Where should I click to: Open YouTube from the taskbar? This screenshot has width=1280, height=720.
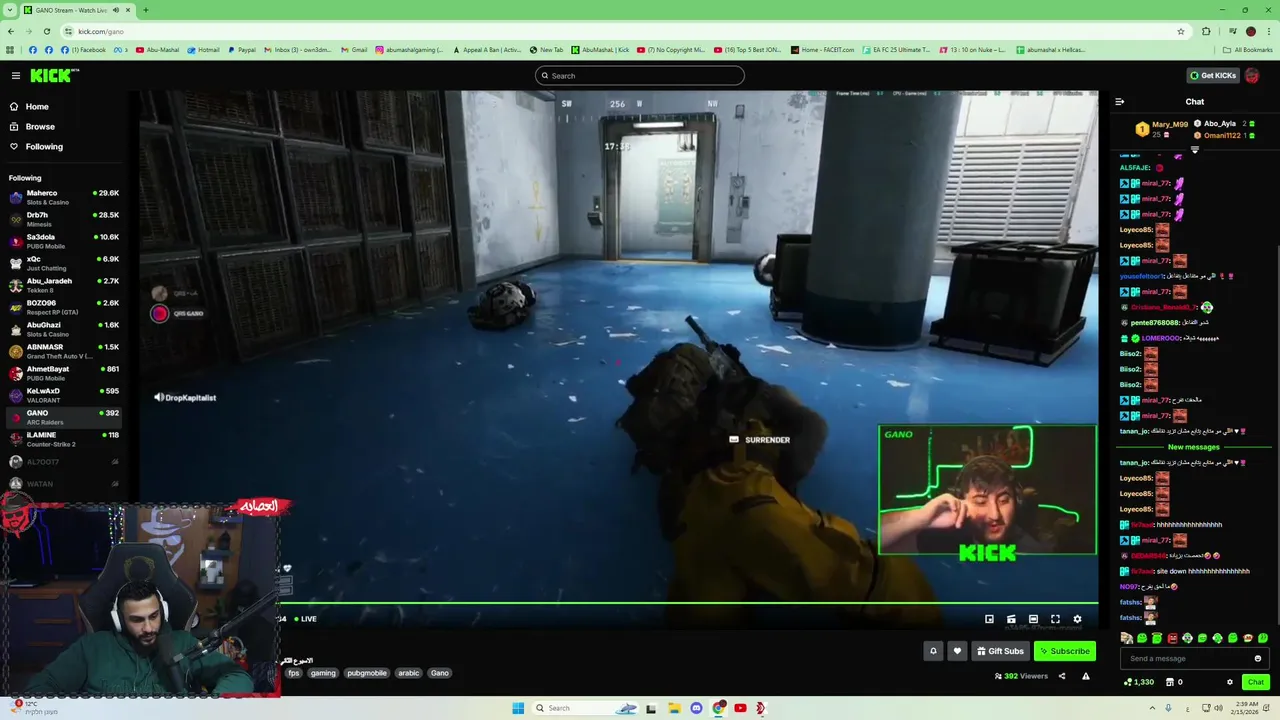[x=740, y=708]
